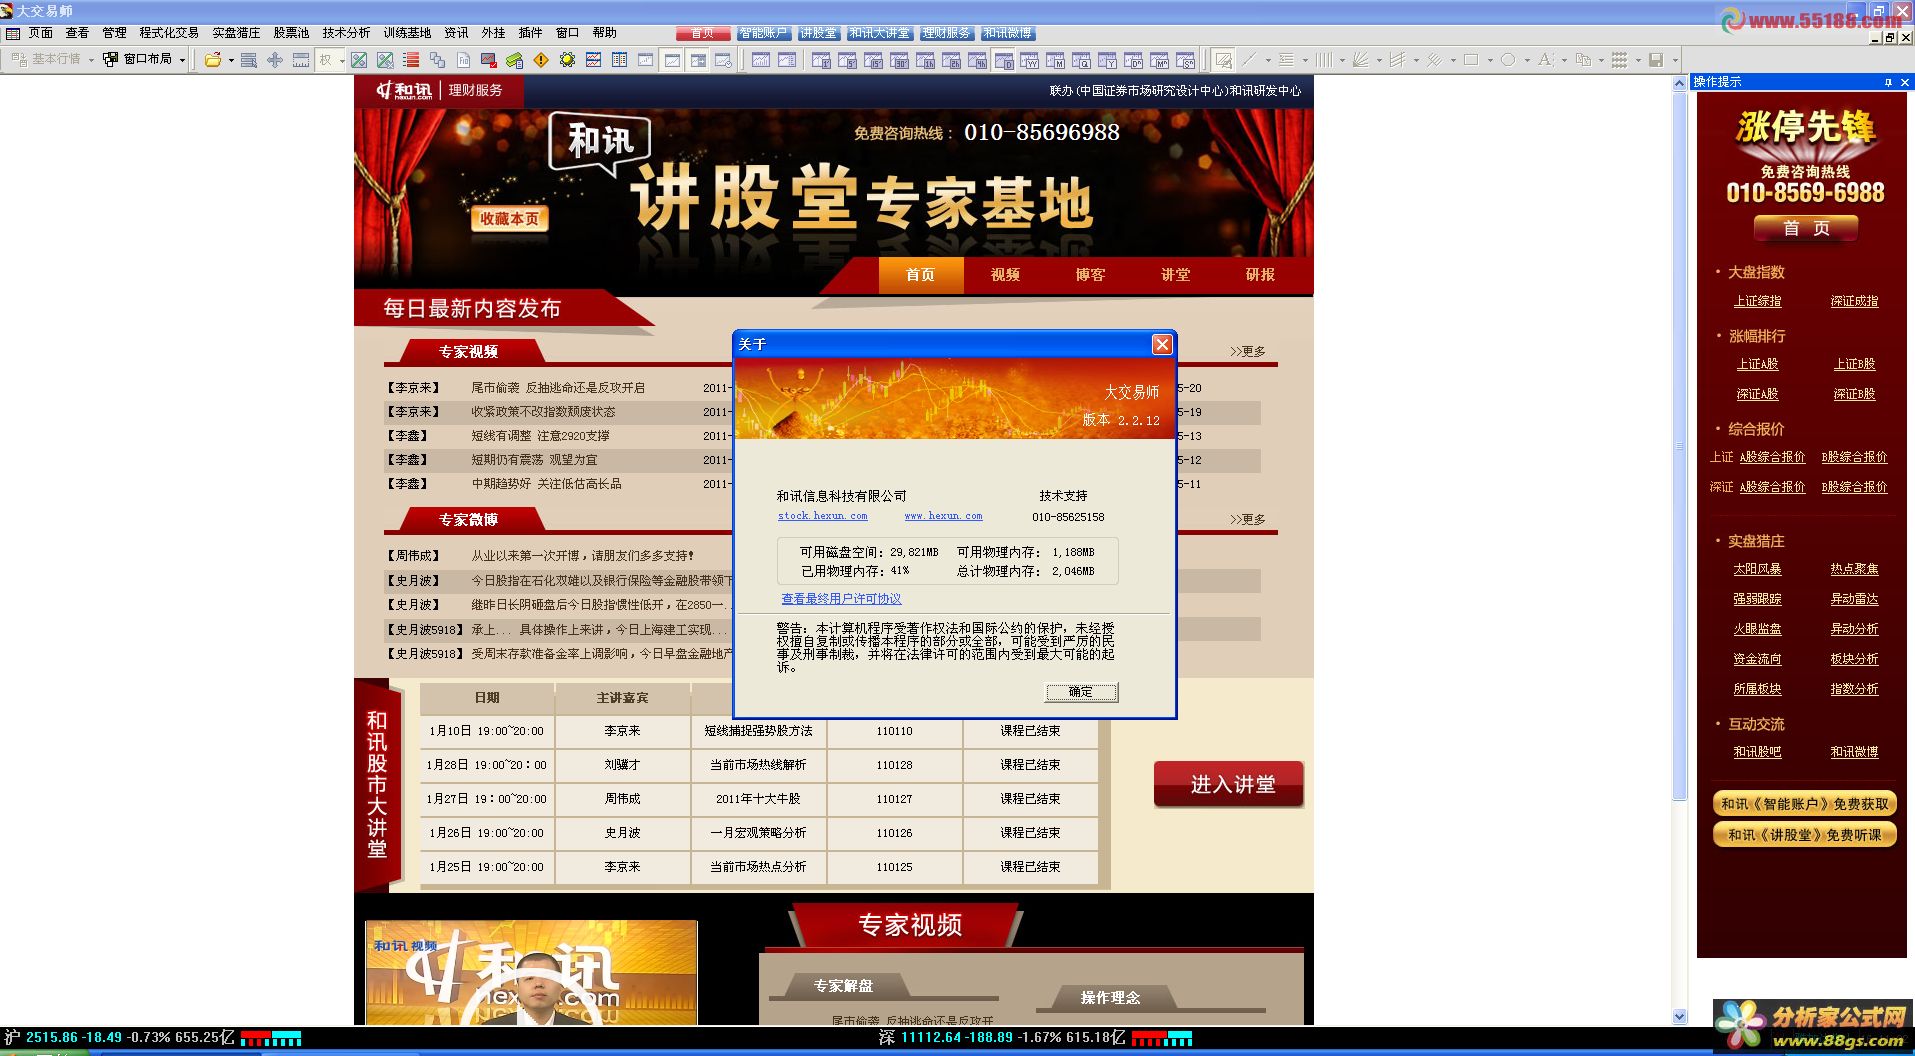
Task: Click the yellow warning diamond icon
Action: click(x=540, y=60)
